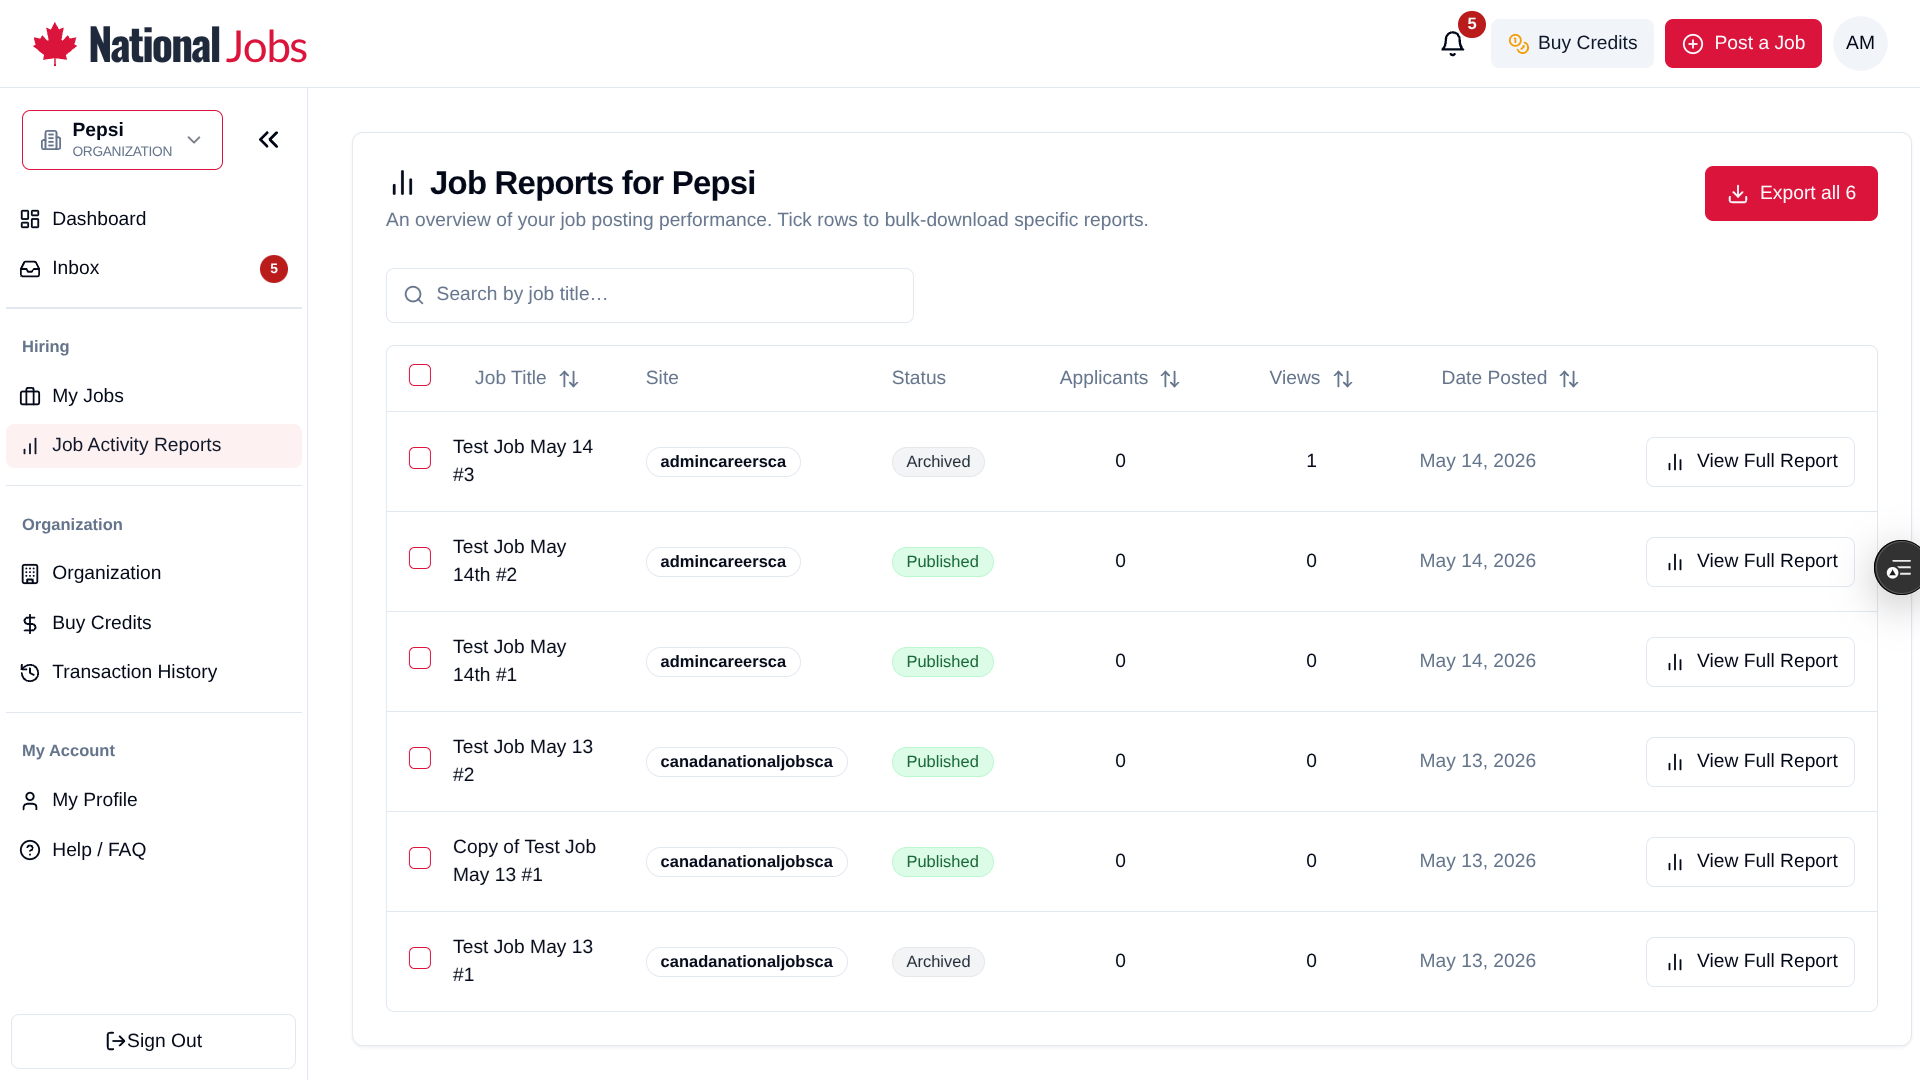The image size is (1920, 1080).
Task: Click the coins icon in header Buy Credits
Action: 1519,44
